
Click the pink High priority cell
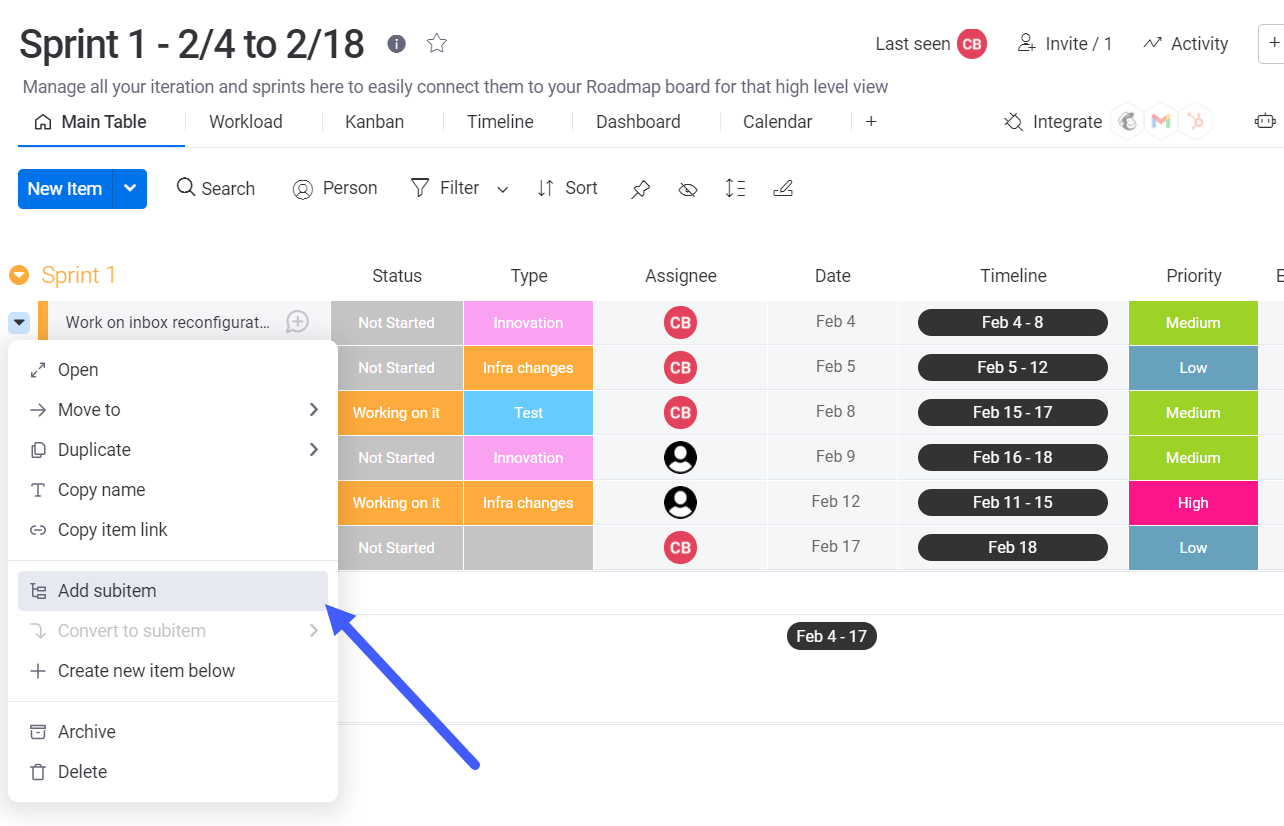pos(1193,502)
